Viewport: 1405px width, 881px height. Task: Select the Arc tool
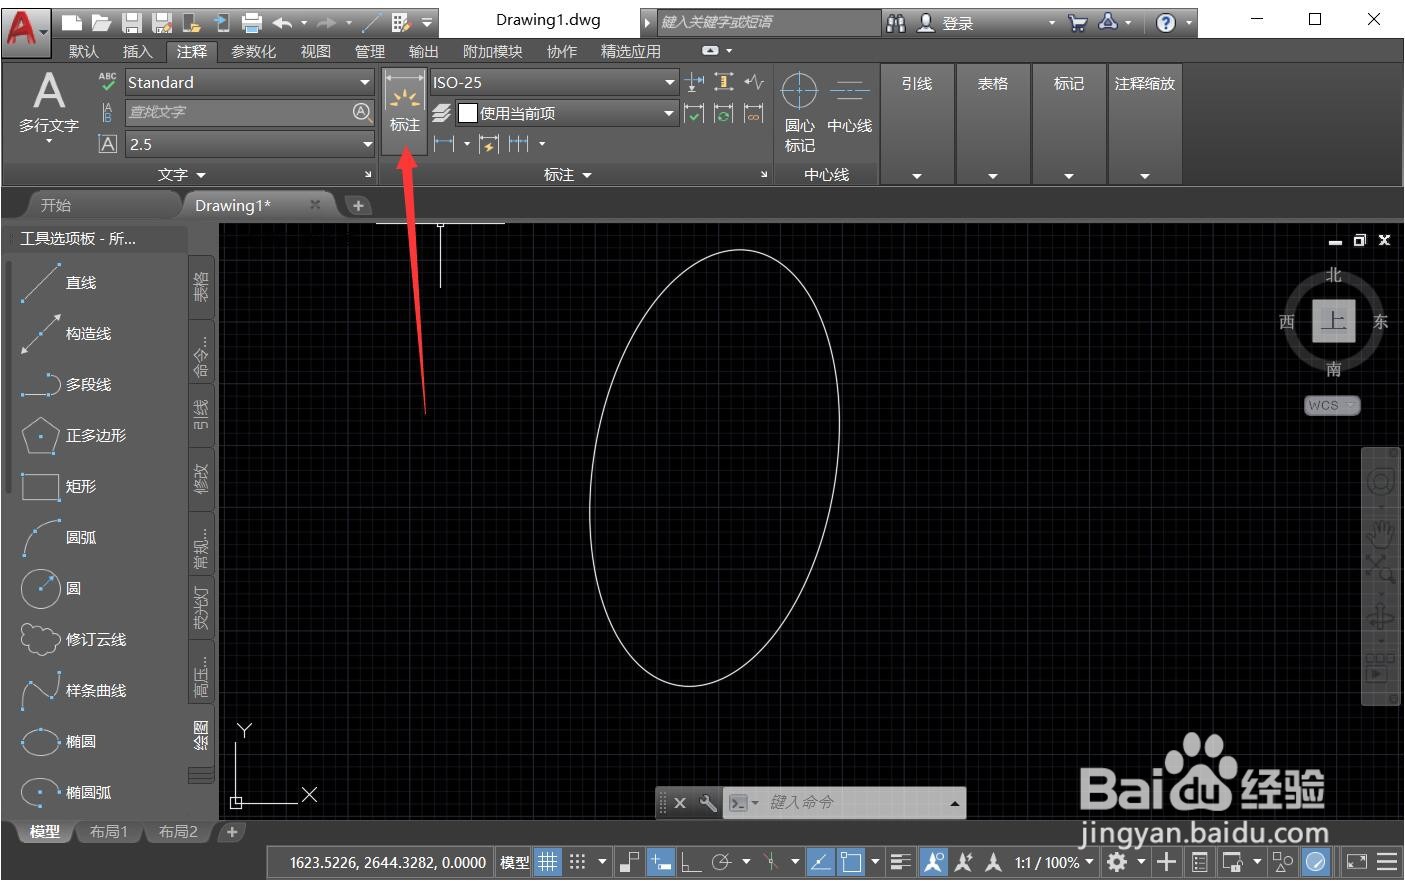[60, 538]
